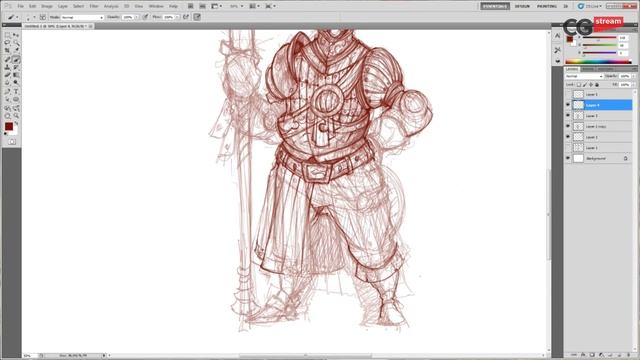Viewport: 640px width, 360px height.
Task: Open the Layer menu
Action: 63,6
